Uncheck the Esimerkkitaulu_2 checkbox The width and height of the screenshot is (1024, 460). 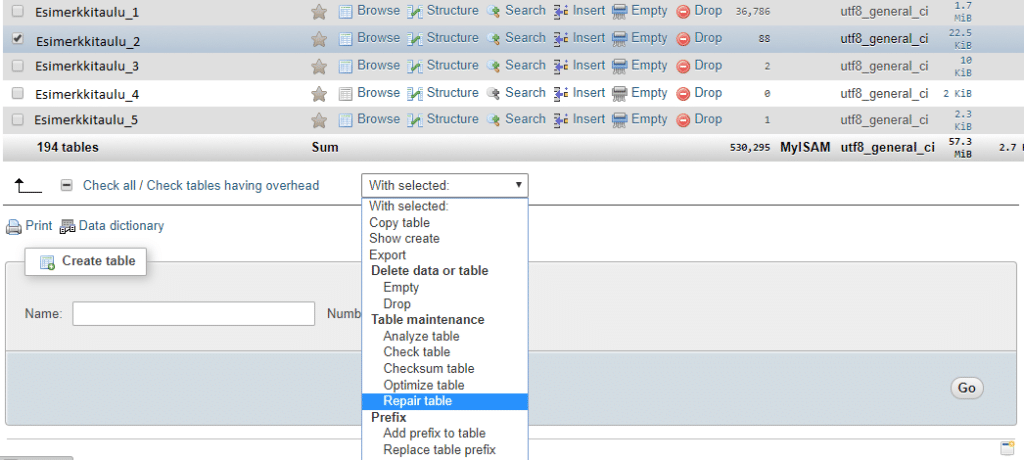[x=17, y=39]
